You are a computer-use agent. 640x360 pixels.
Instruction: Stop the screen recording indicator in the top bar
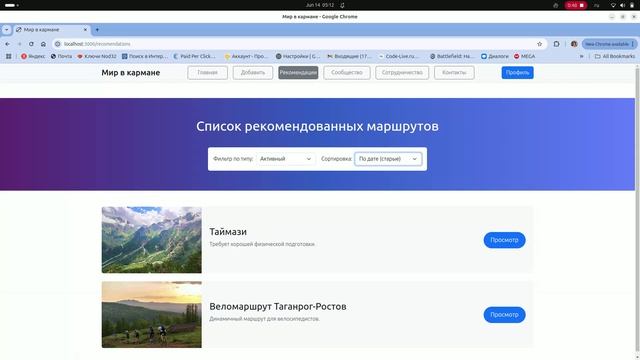tap(576, 5)
